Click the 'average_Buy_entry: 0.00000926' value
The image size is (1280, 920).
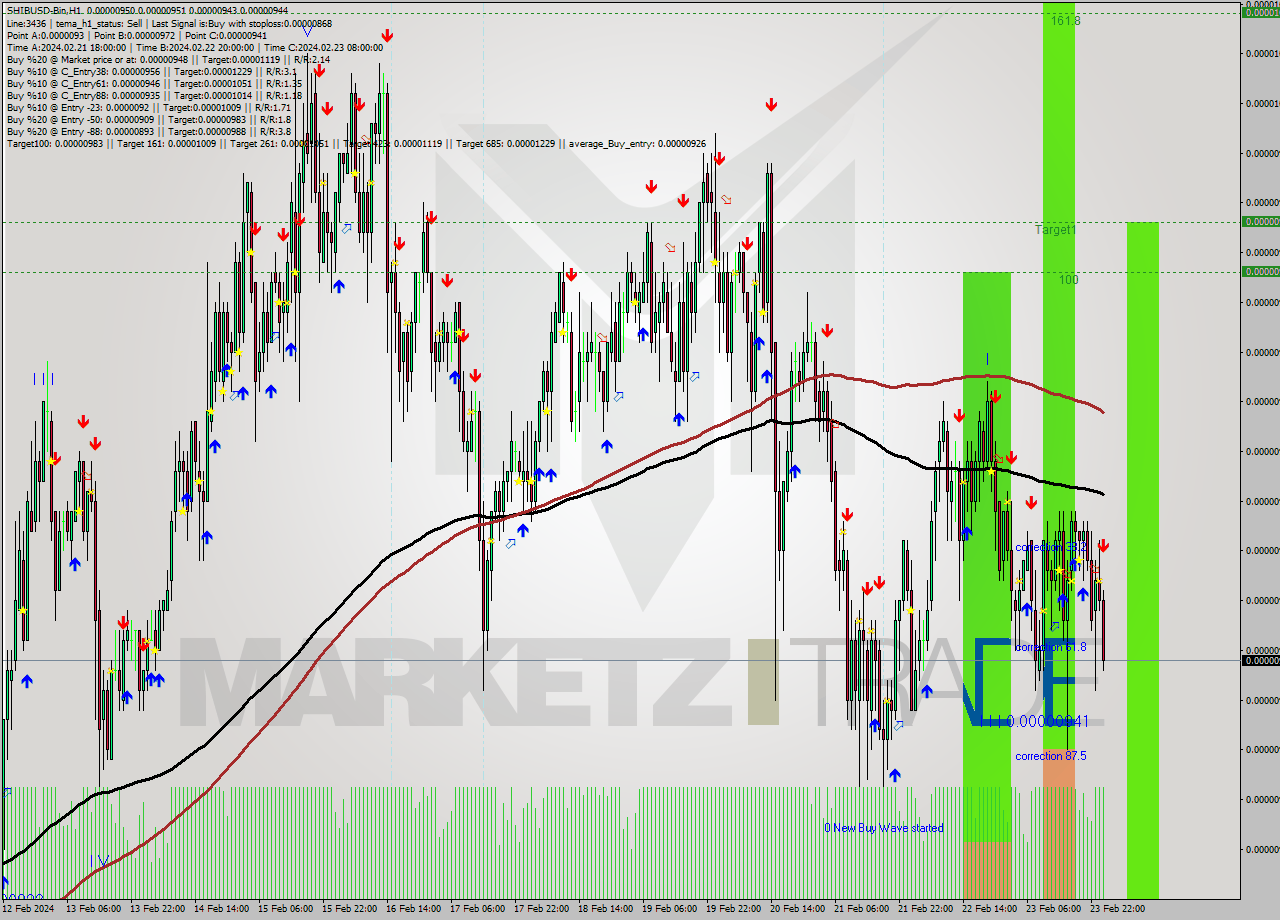point(637,143)
